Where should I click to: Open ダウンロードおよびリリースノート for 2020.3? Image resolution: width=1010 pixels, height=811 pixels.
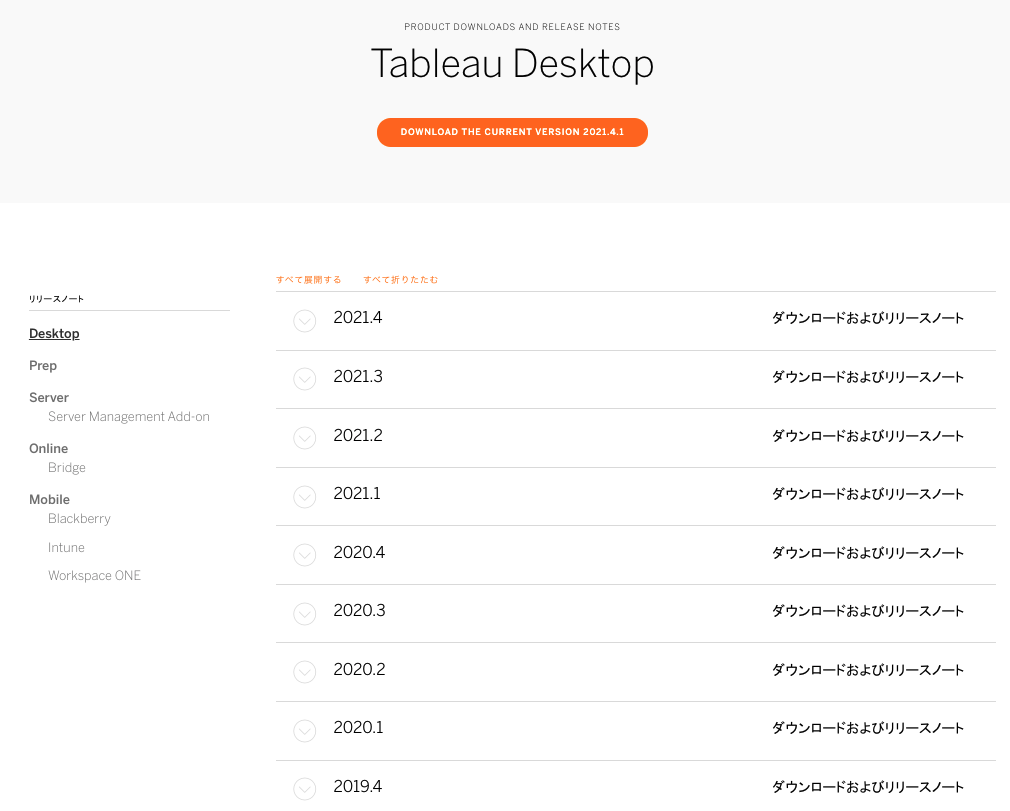pyautogui.click(x=868, y=611)
